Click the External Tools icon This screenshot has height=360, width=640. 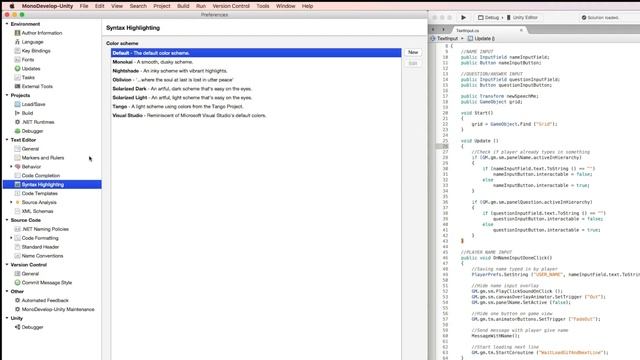coord(17,86)
